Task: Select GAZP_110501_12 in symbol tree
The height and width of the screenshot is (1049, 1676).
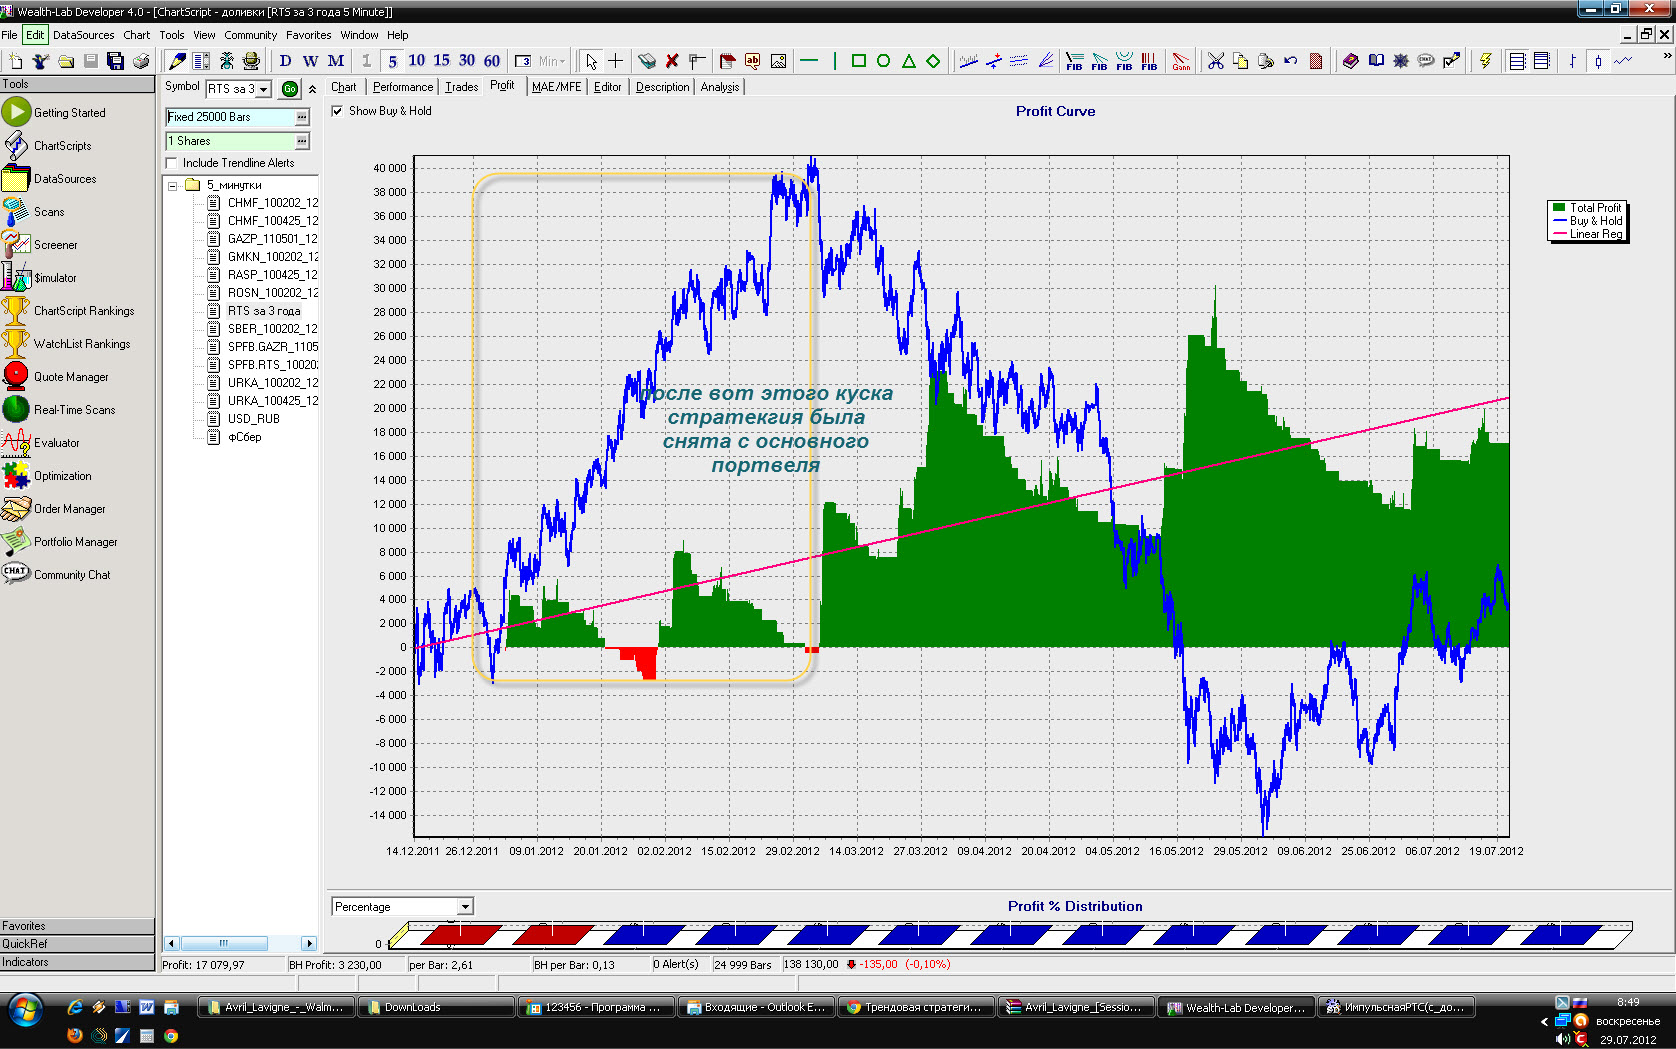Action: pos(272,239)
